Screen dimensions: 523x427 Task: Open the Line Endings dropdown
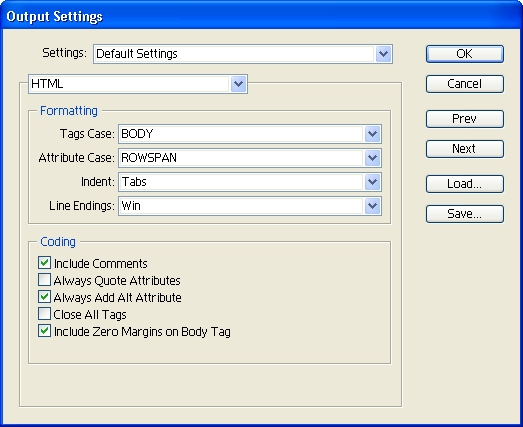[x=372, y=206]
